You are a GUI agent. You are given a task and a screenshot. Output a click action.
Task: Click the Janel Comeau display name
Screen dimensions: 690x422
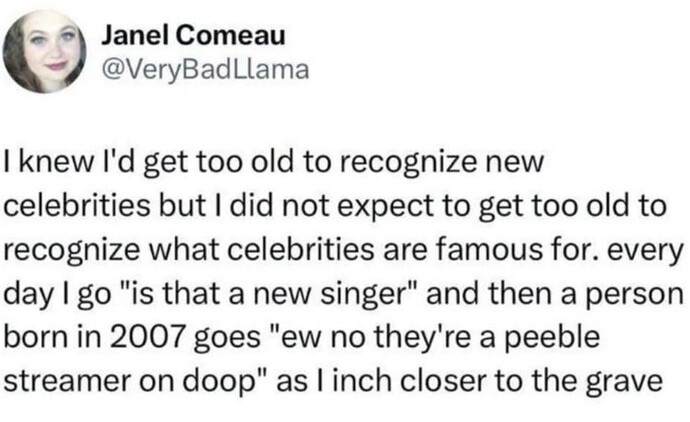(193, 35)
